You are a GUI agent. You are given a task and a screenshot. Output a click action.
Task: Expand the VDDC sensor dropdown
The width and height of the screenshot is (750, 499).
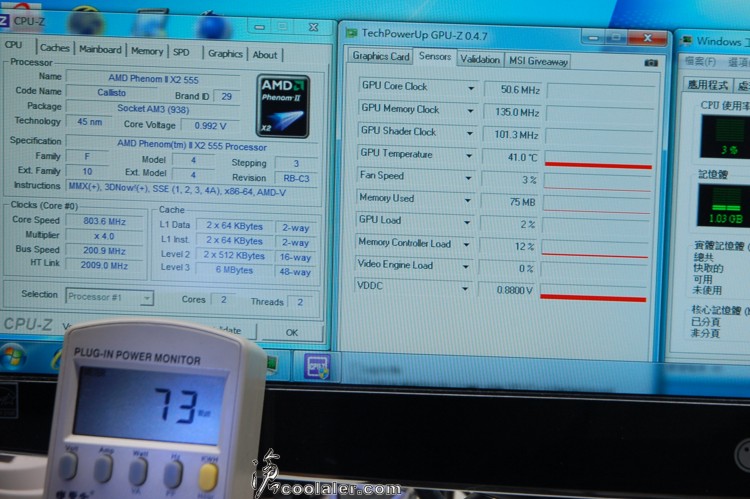(x=464, y=288)
